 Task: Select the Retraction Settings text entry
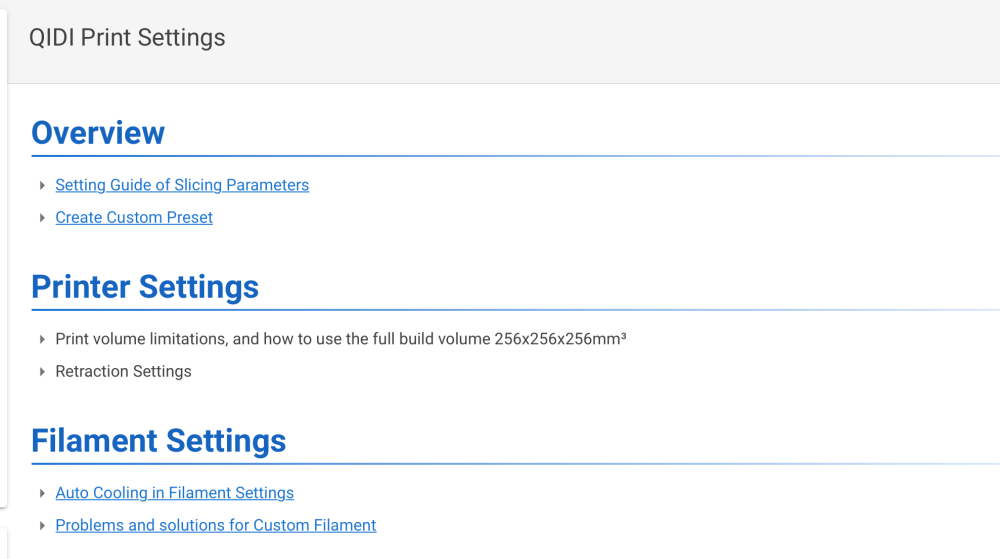(x=123, y=371)
